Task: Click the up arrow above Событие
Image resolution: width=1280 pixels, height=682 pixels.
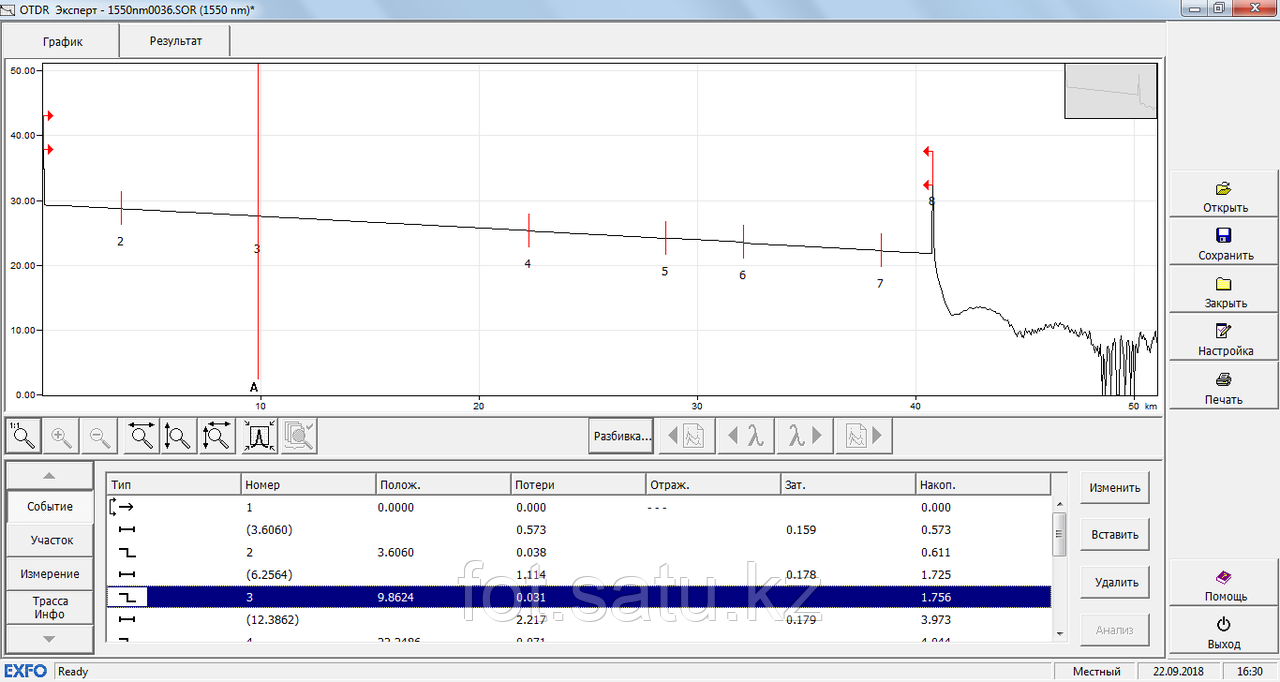Action: click(x=50, y=475)
